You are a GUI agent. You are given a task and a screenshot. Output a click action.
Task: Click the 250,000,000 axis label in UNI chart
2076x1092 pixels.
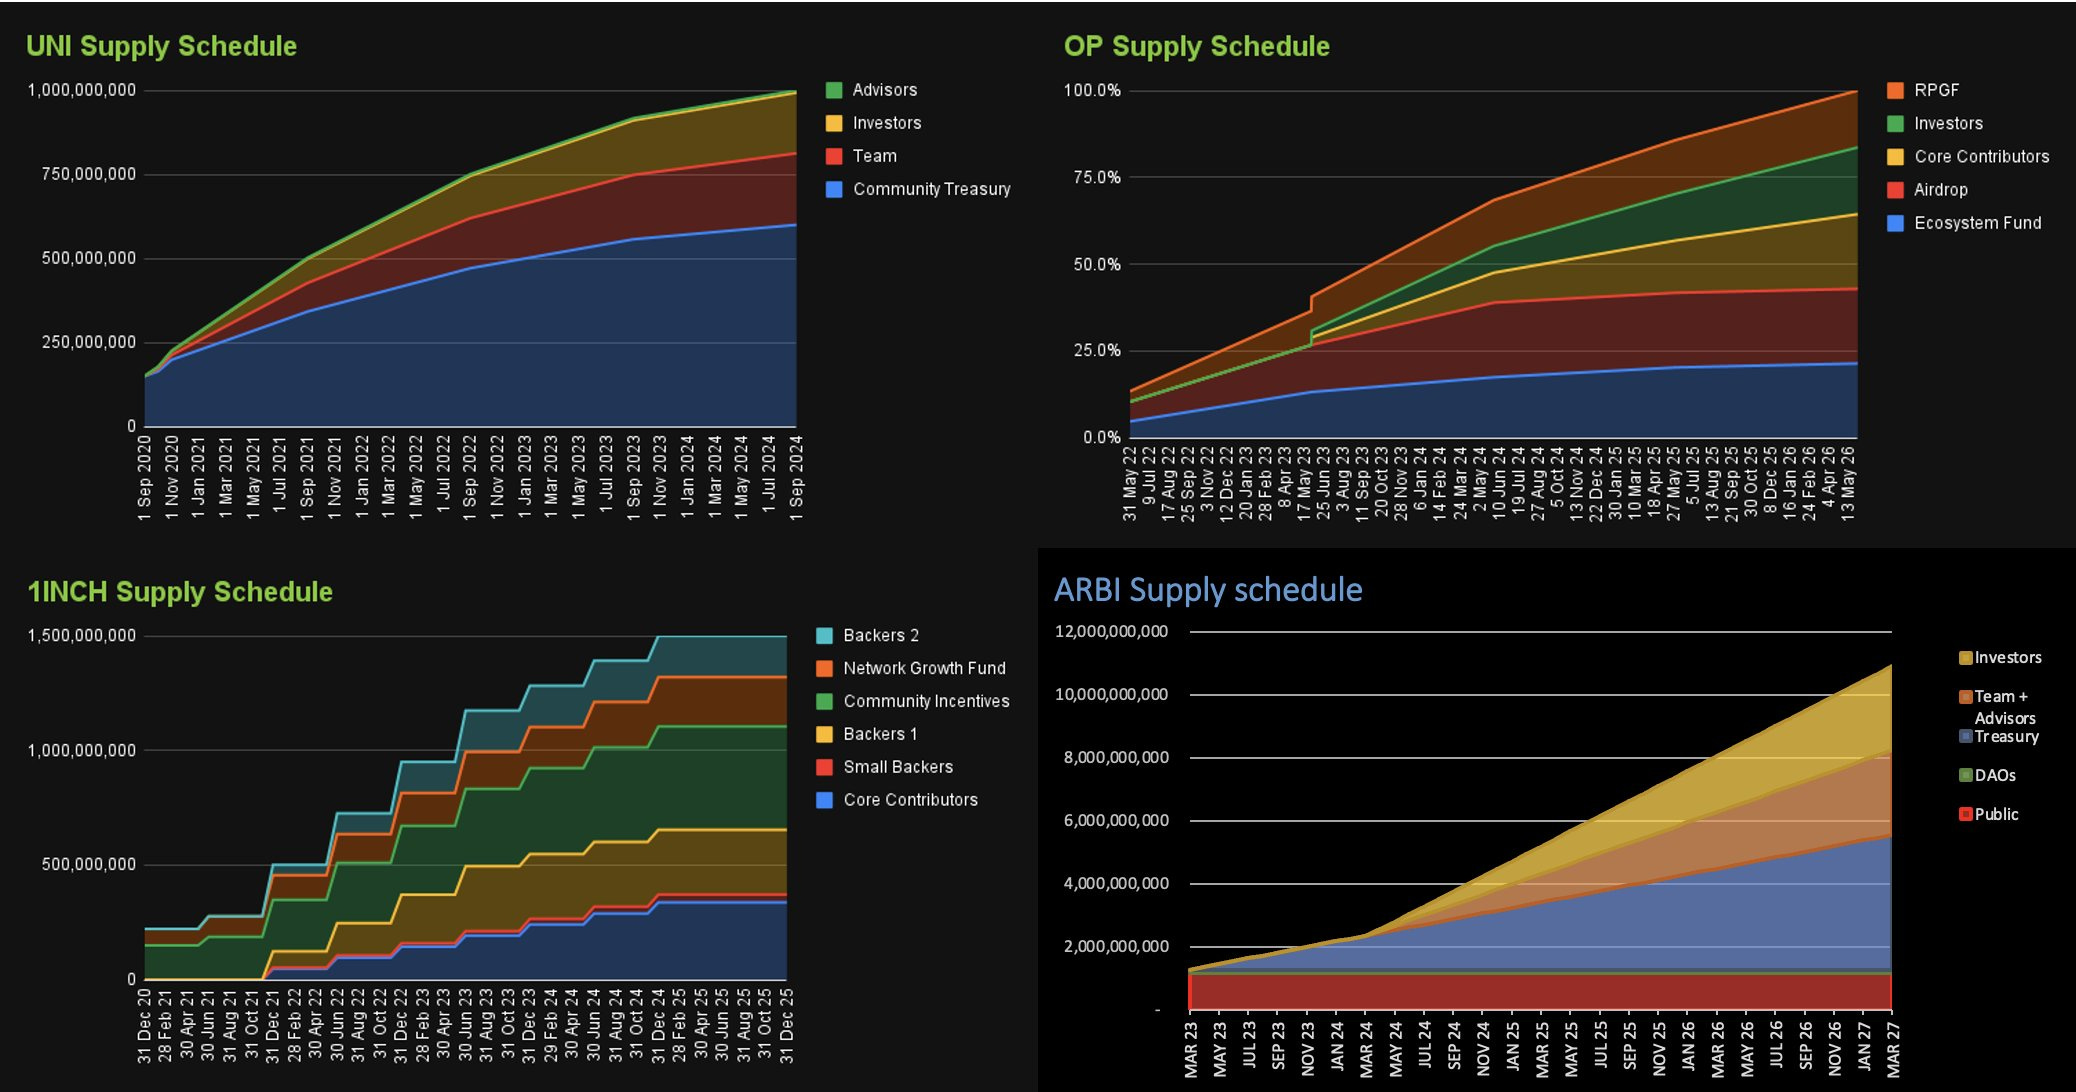pyautogui.click(x=89, y=342)
